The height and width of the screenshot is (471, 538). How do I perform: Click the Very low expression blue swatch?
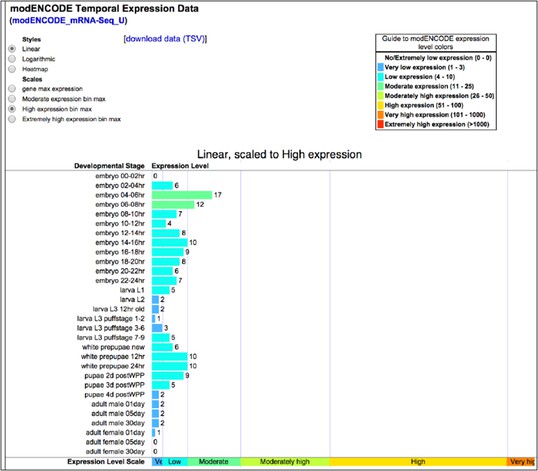click(381, 67)
